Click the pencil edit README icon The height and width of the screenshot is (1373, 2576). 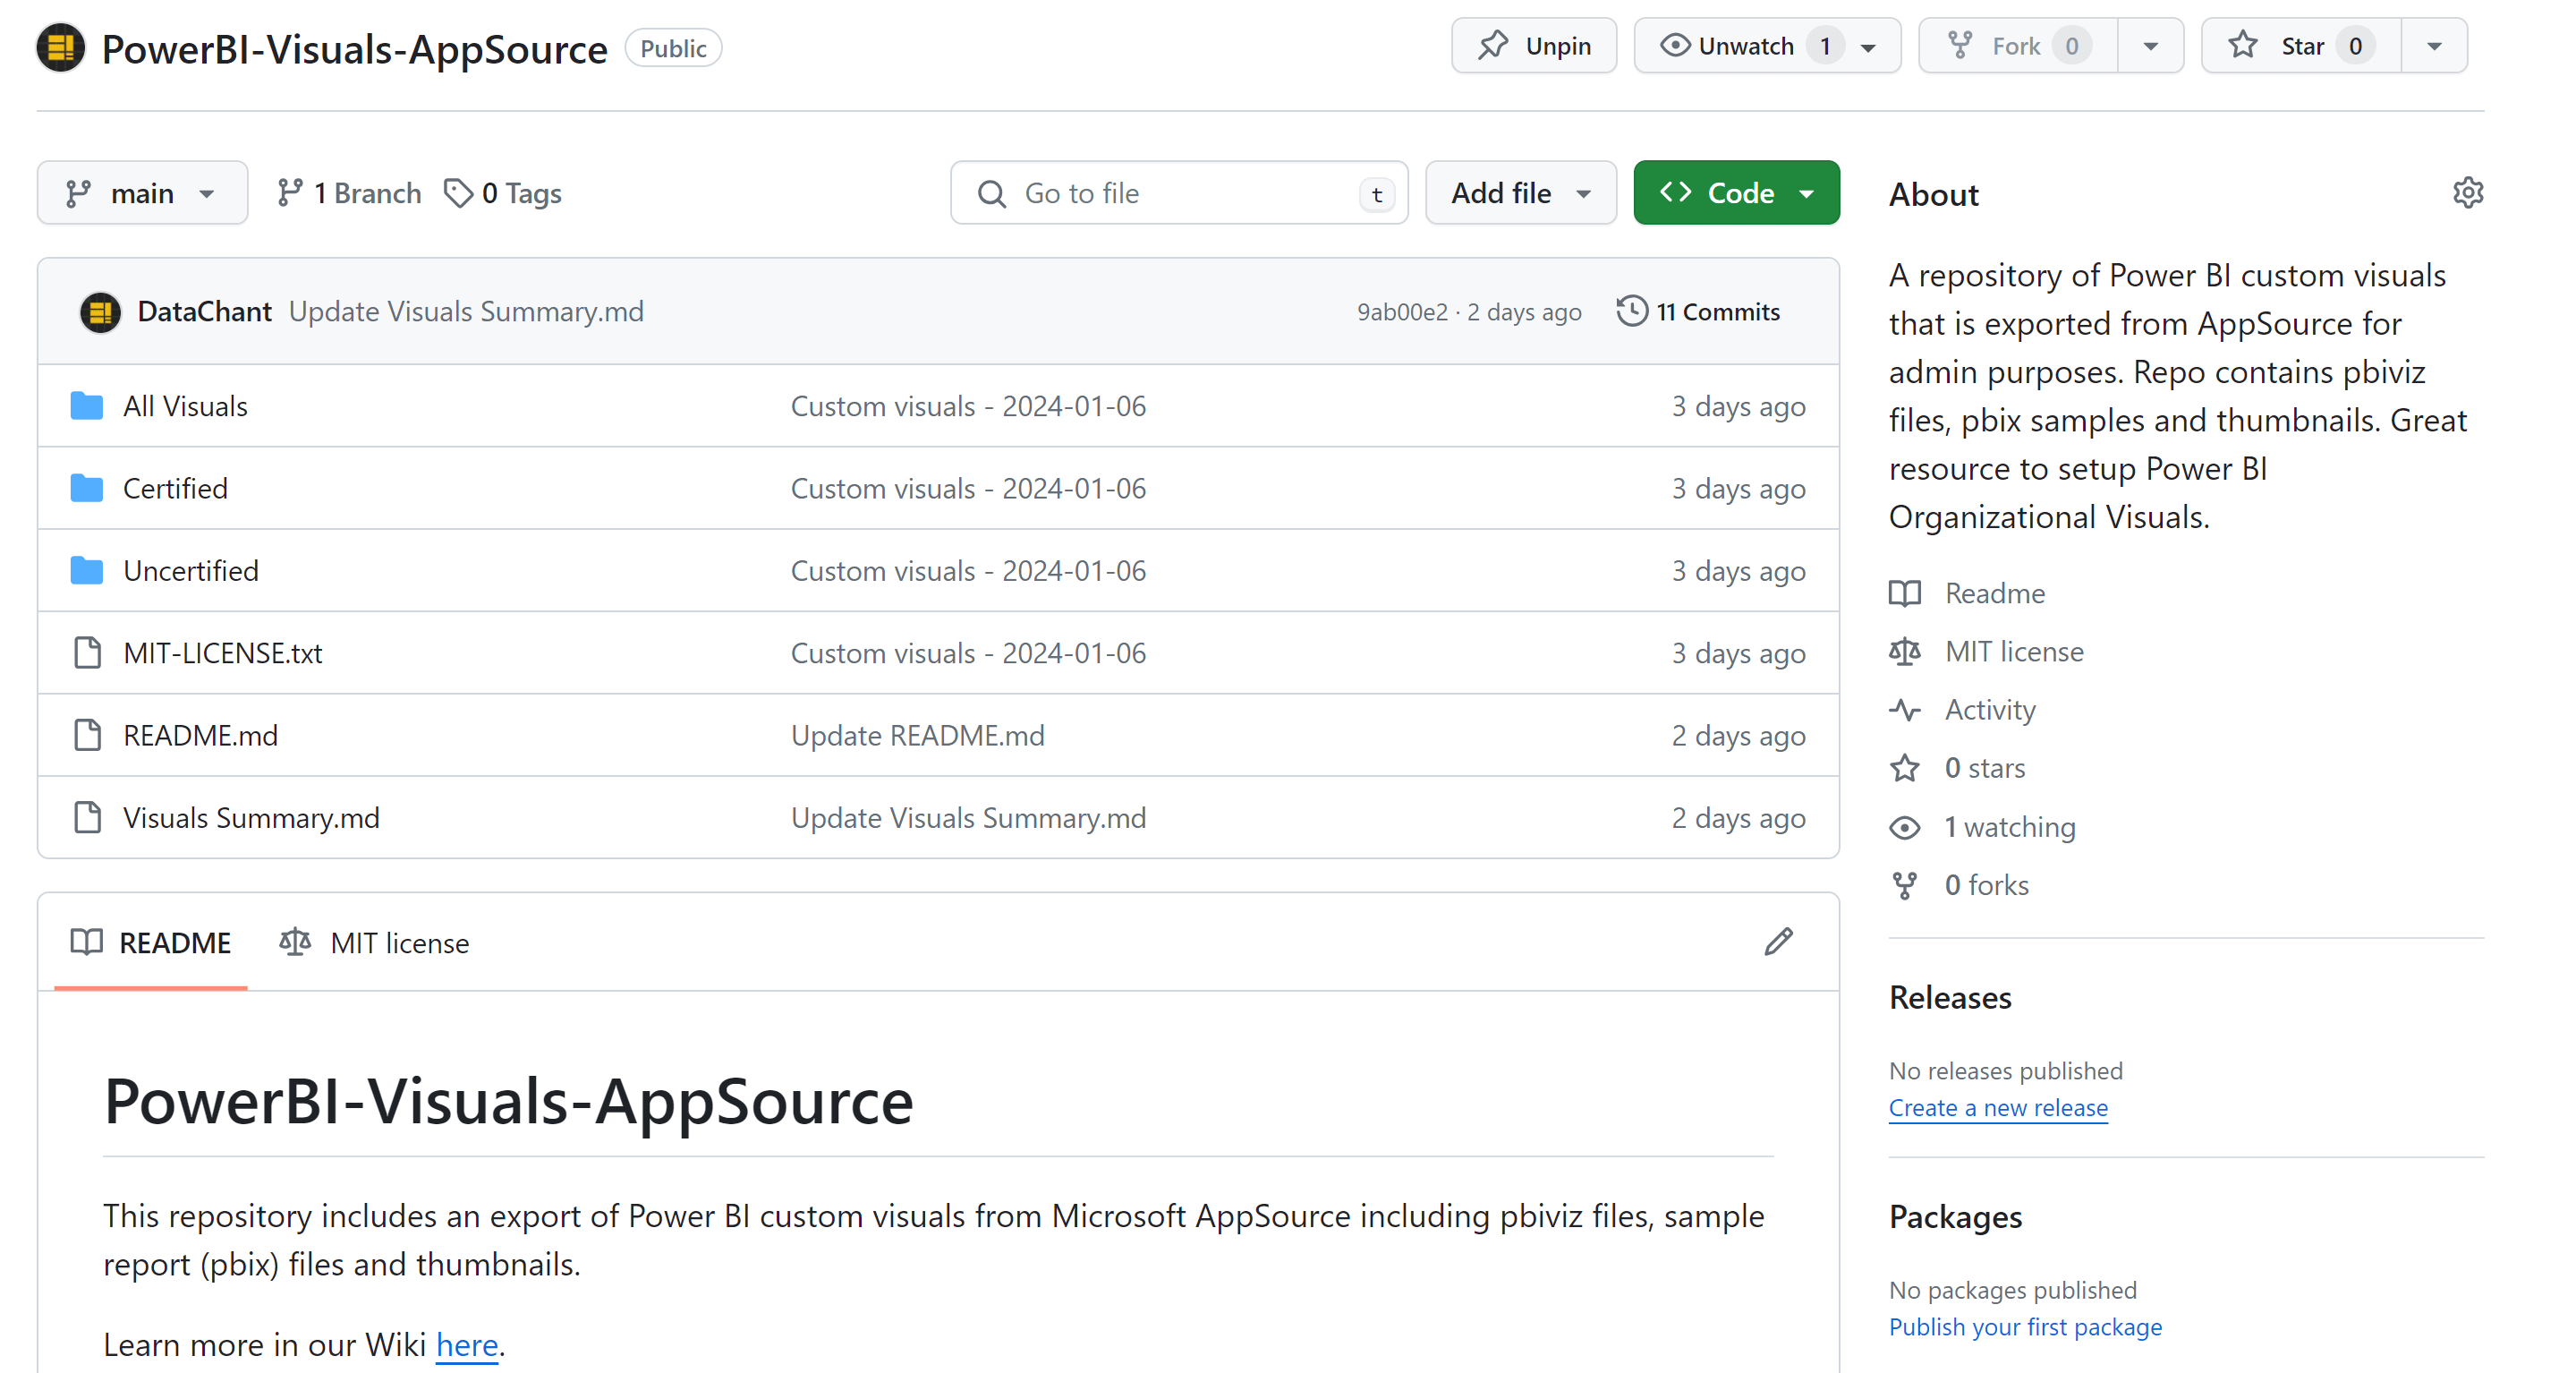click(1778, 941)
